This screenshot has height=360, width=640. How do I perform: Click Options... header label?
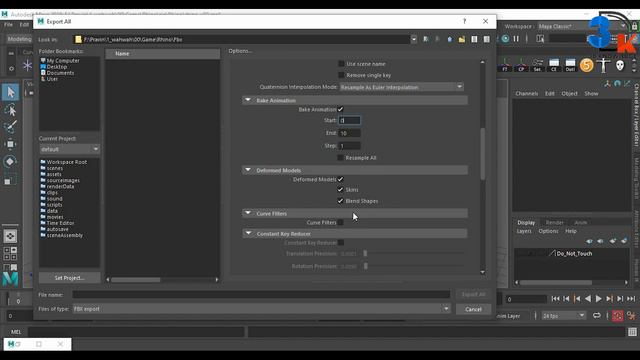click(240, 51)
